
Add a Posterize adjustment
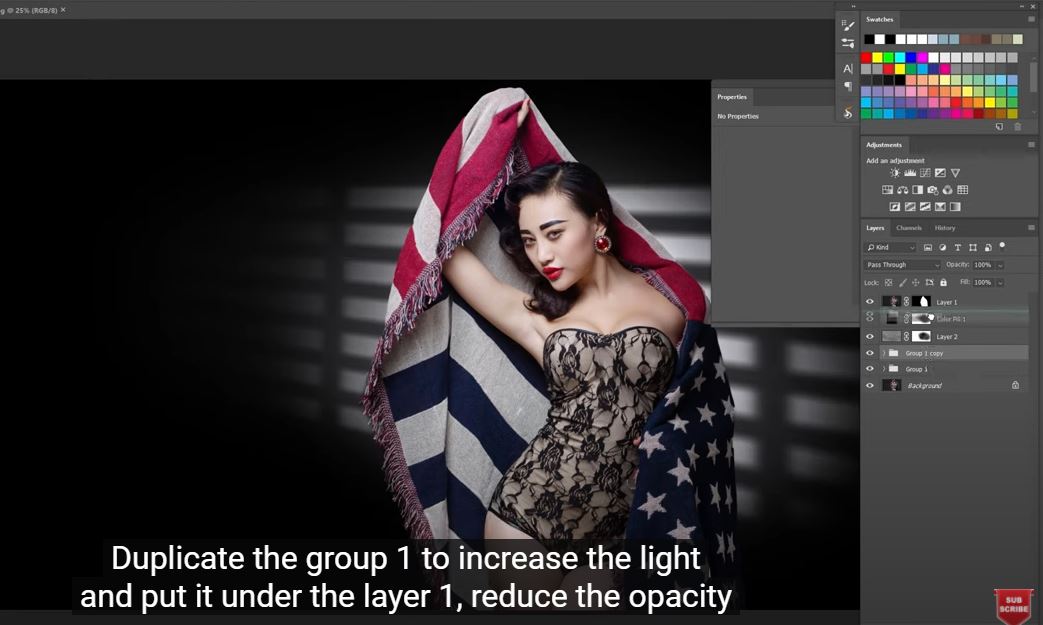(x=910, y=207)
